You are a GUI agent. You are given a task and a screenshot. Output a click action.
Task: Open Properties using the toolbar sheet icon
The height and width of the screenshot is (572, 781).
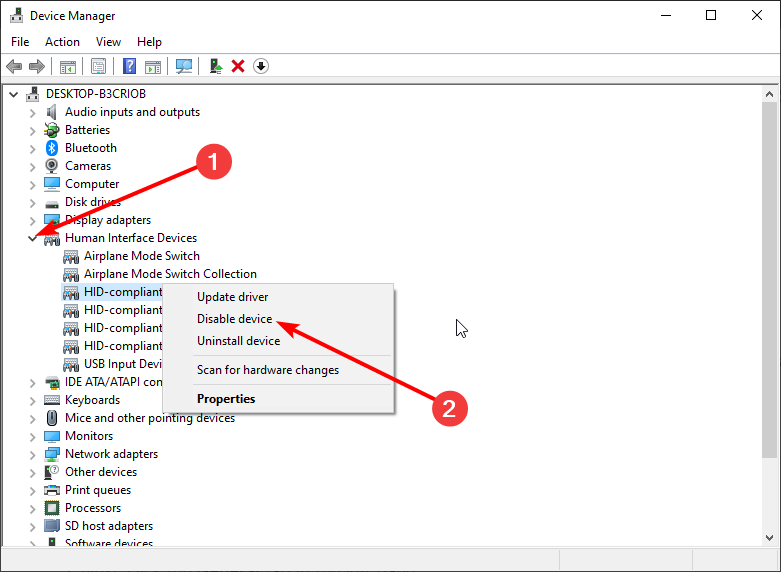pyautogui.click(x=99, y=66)
